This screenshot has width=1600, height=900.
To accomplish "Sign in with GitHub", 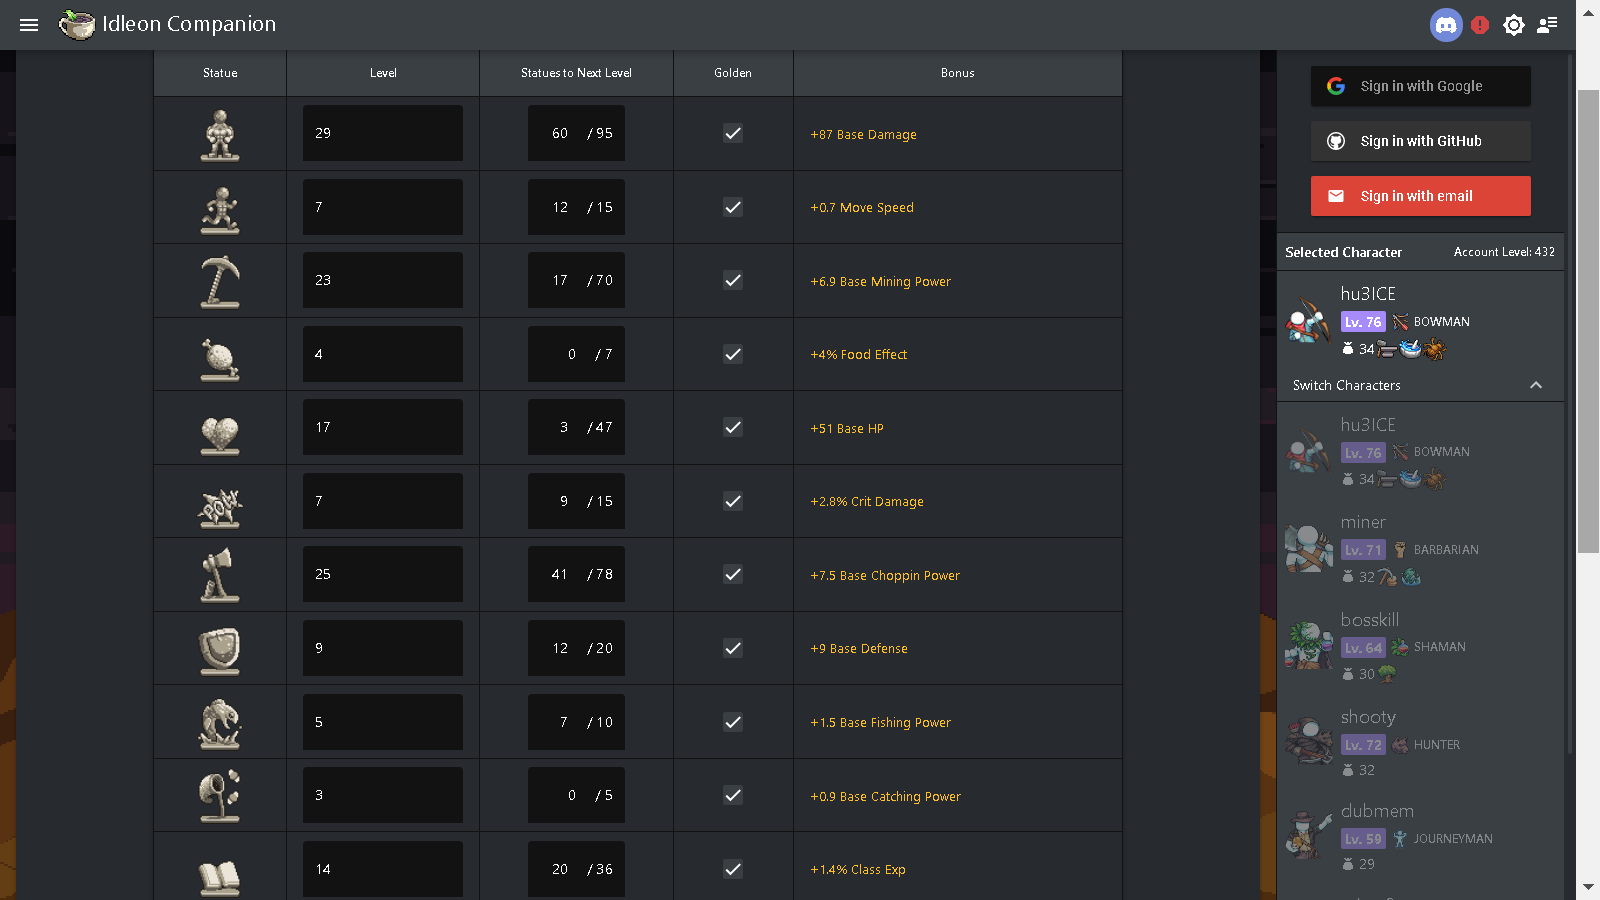I will point(1419,141).
